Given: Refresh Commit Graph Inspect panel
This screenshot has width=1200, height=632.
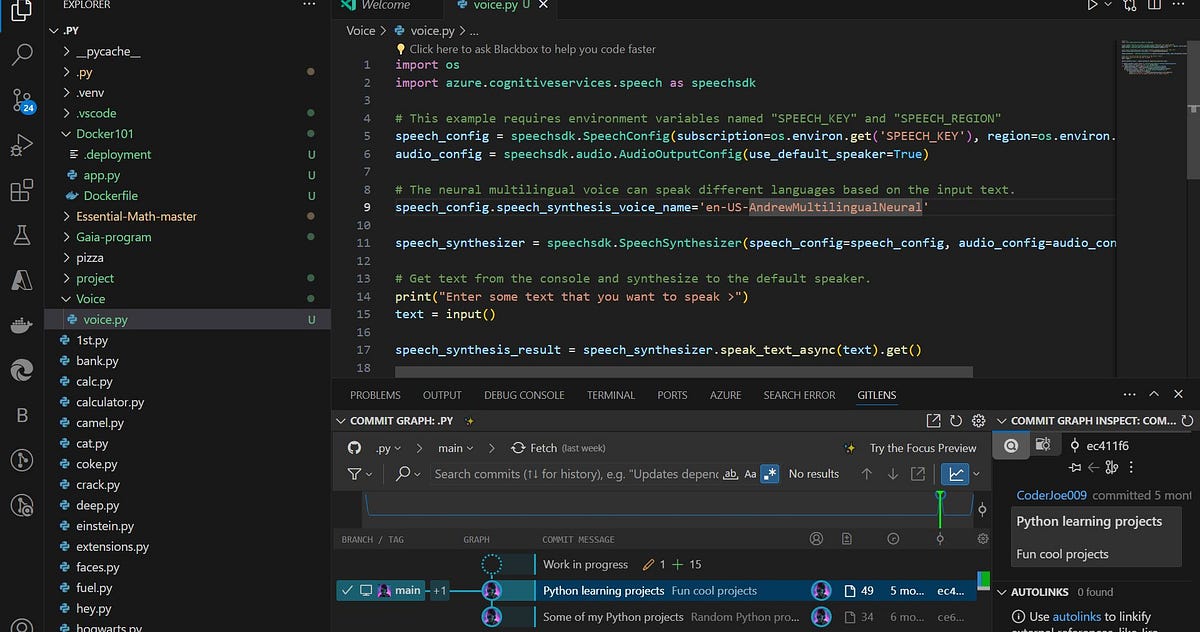Looking at the screenshot, I should tap(1187, 421).
